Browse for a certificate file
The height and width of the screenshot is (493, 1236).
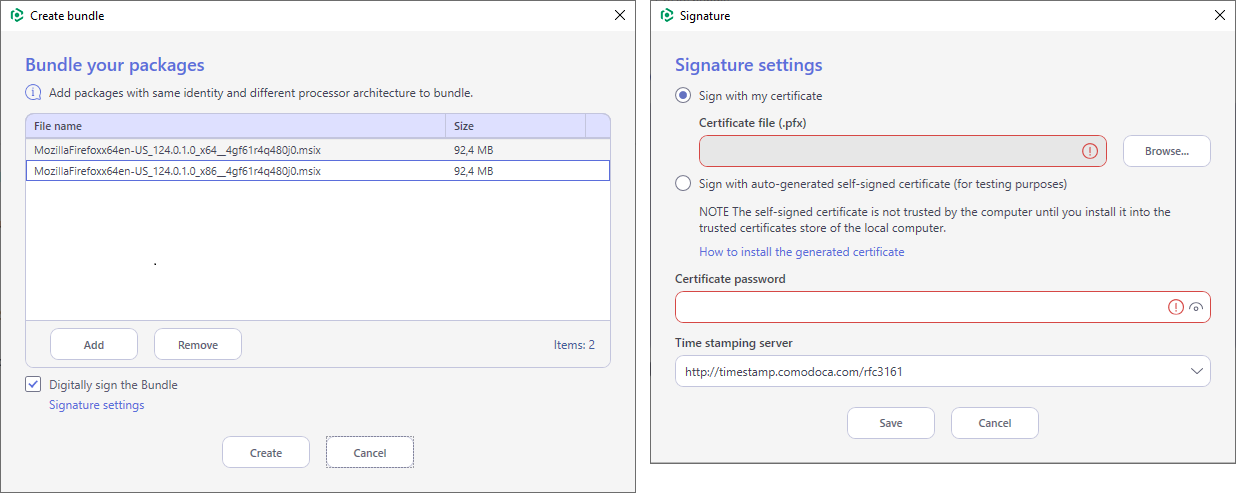tap(1167, 151)
